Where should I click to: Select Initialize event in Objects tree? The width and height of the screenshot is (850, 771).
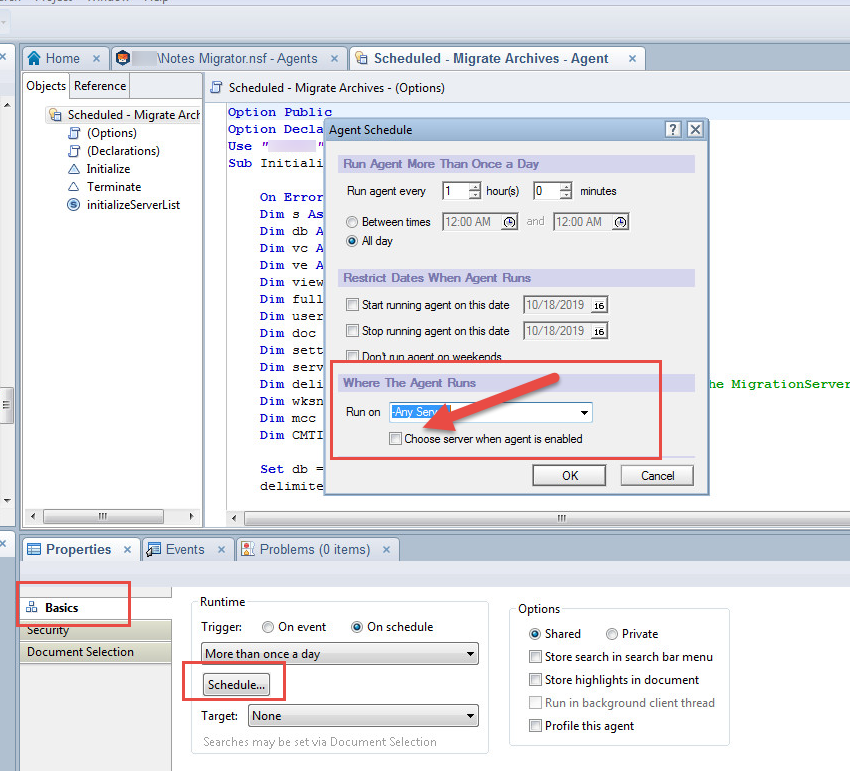click(107, 169)
